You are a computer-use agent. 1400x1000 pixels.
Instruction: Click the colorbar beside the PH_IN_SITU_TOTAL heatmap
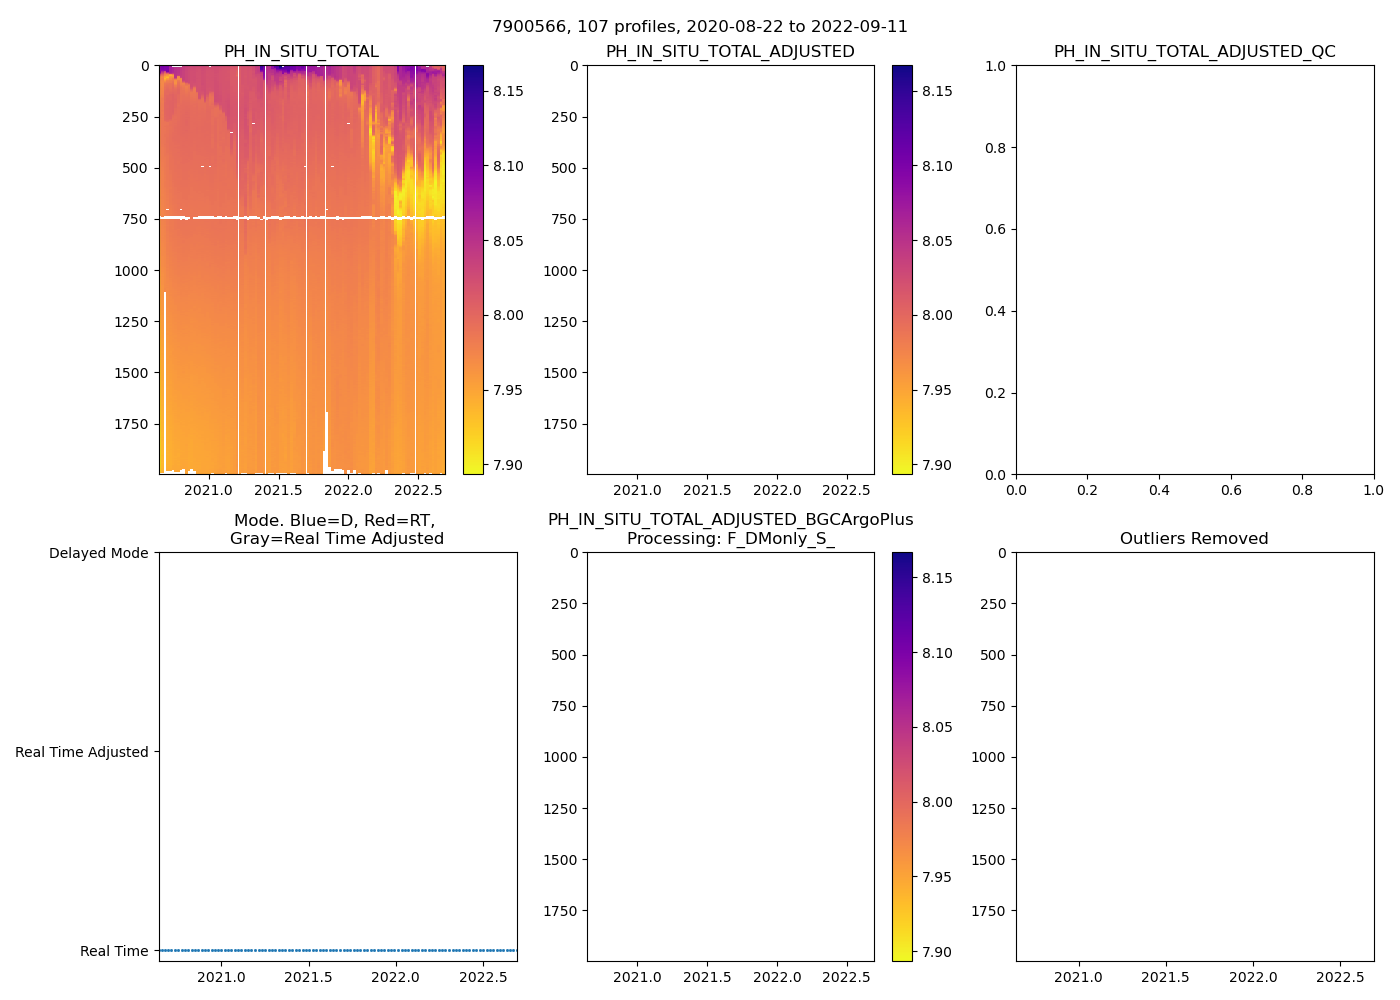coord(473,270)
